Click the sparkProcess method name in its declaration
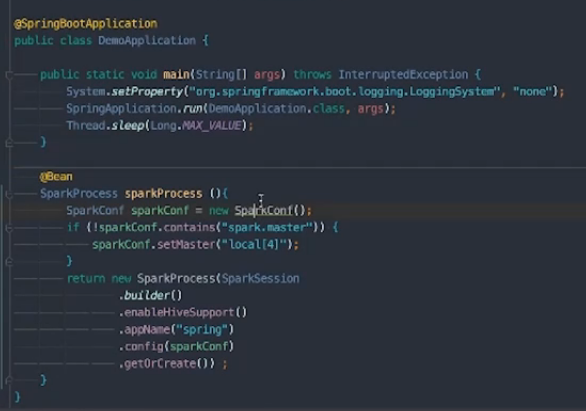Screen dimensions: 586x411 coord(163,194)
